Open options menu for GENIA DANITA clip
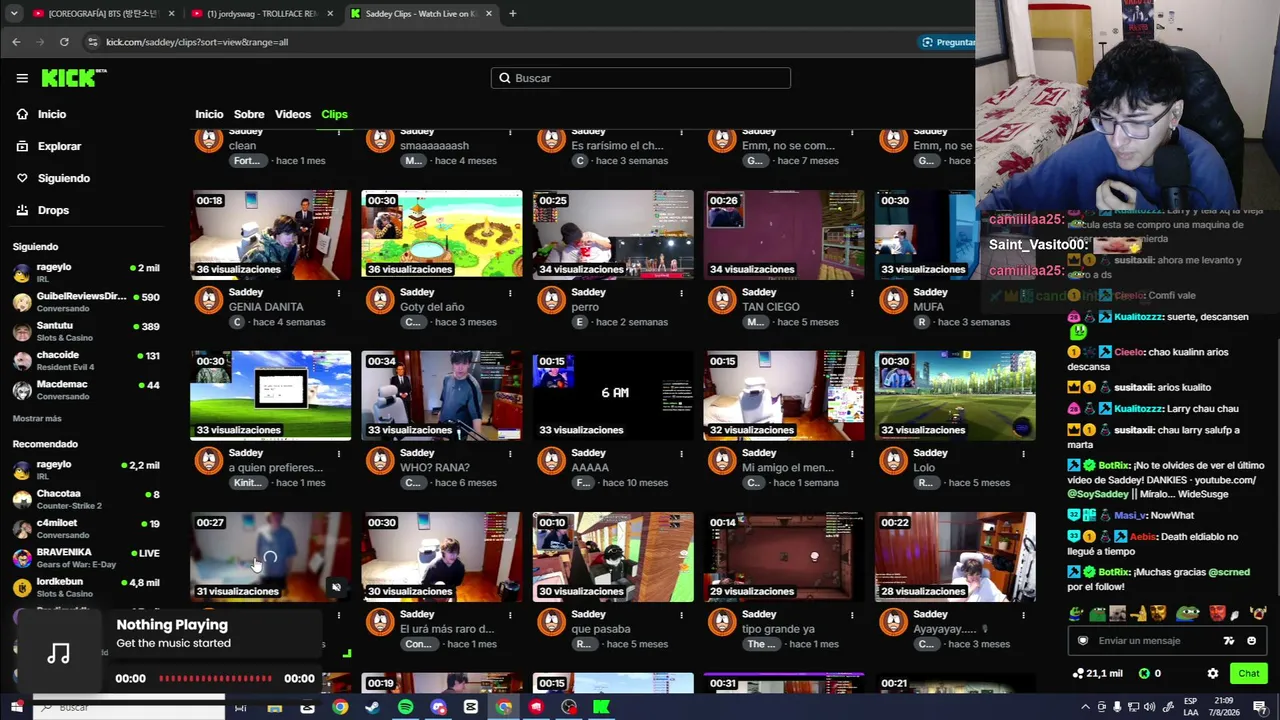 339,293
